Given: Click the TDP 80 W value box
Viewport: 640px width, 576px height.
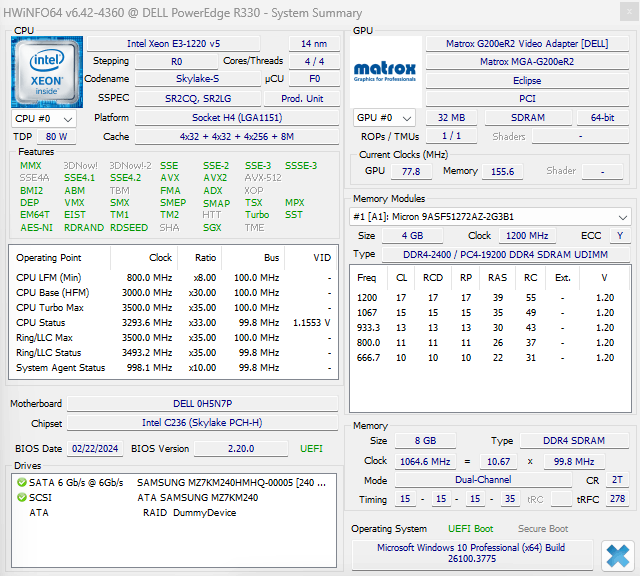Looking at the screenshot, I should pyautogui.click(x=57, y=136).
